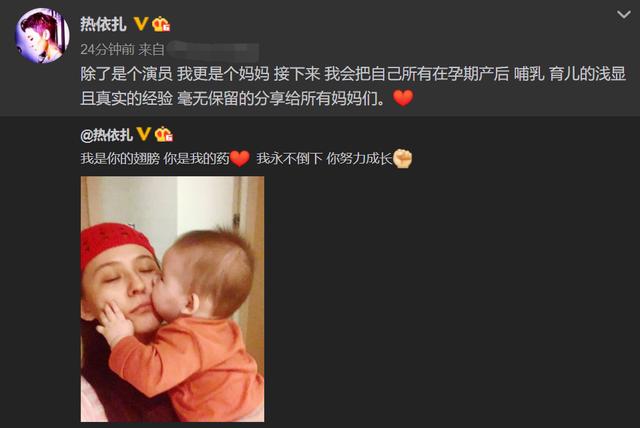Click red heart emoji ending the main post

[x=403, y=98]
